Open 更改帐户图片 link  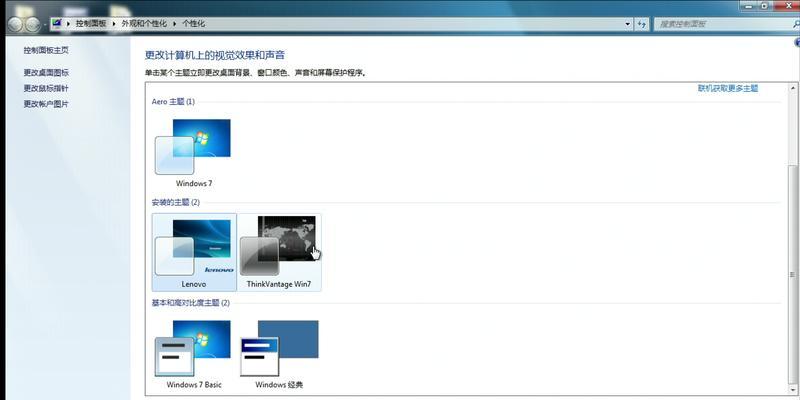pos(46,104)
